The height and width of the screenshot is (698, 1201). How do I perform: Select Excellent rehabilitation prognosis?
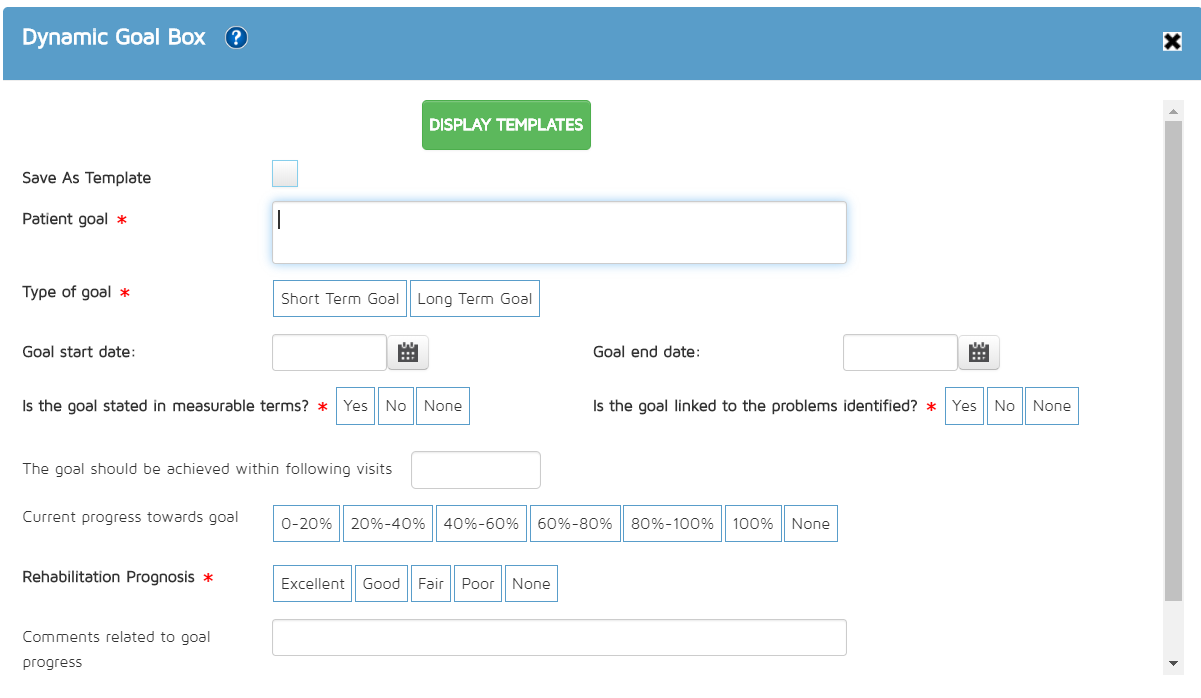pos(312,584)
